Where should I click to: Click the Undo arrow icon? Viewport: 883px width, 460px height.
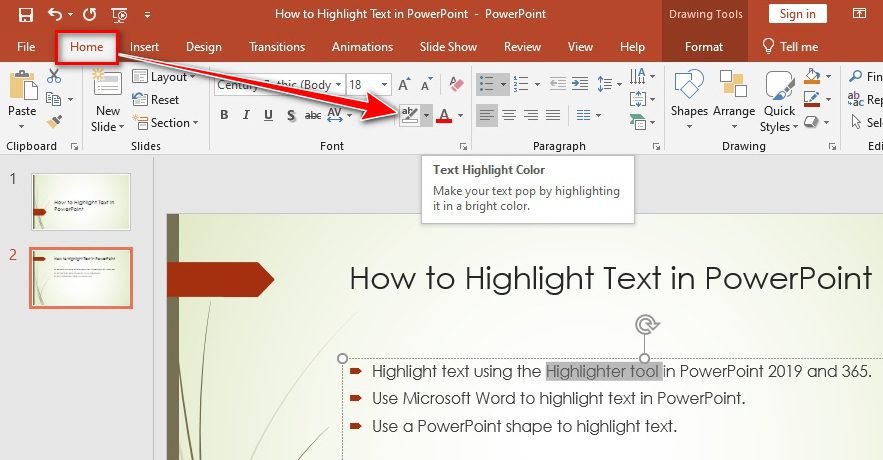pyautogui.click(x=55, y=14)
